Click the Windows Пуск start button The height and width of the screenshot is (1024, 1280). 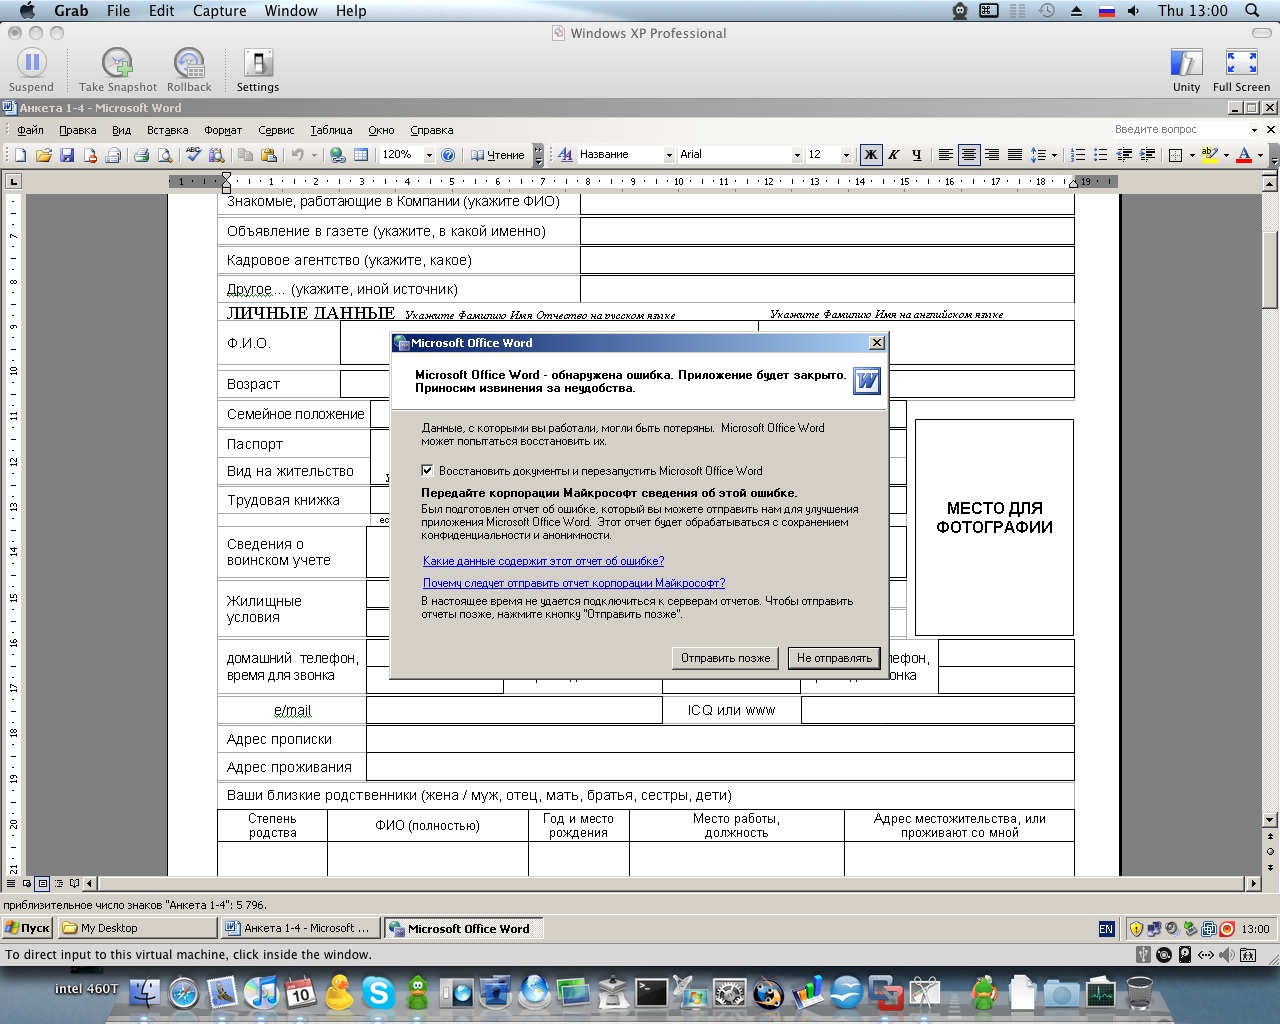(x=27, y=928)
